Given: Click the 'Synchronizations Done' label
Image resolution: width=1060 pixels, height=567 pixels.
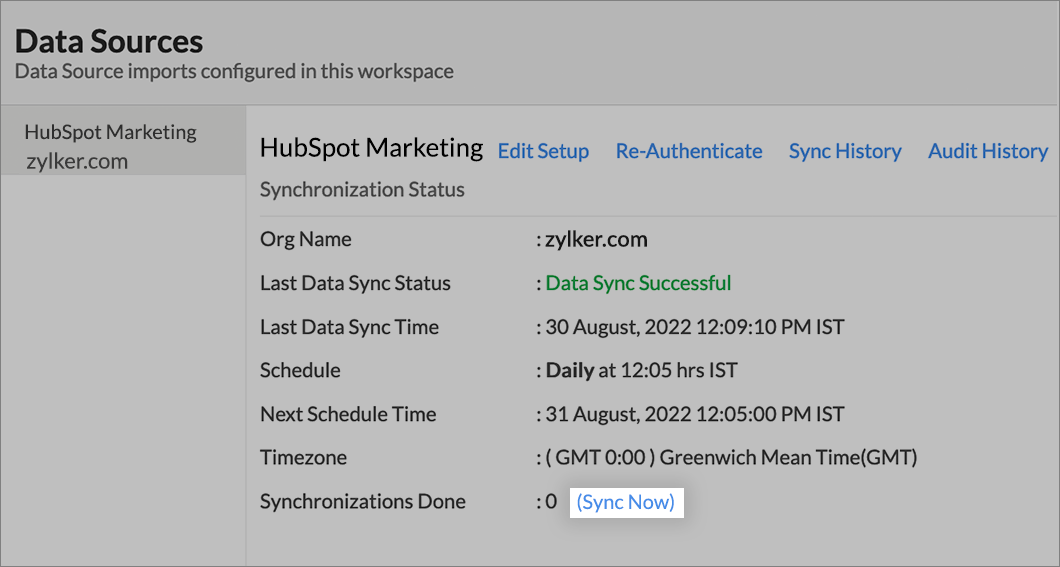Looking at the screenshot, I should [362, 501].
